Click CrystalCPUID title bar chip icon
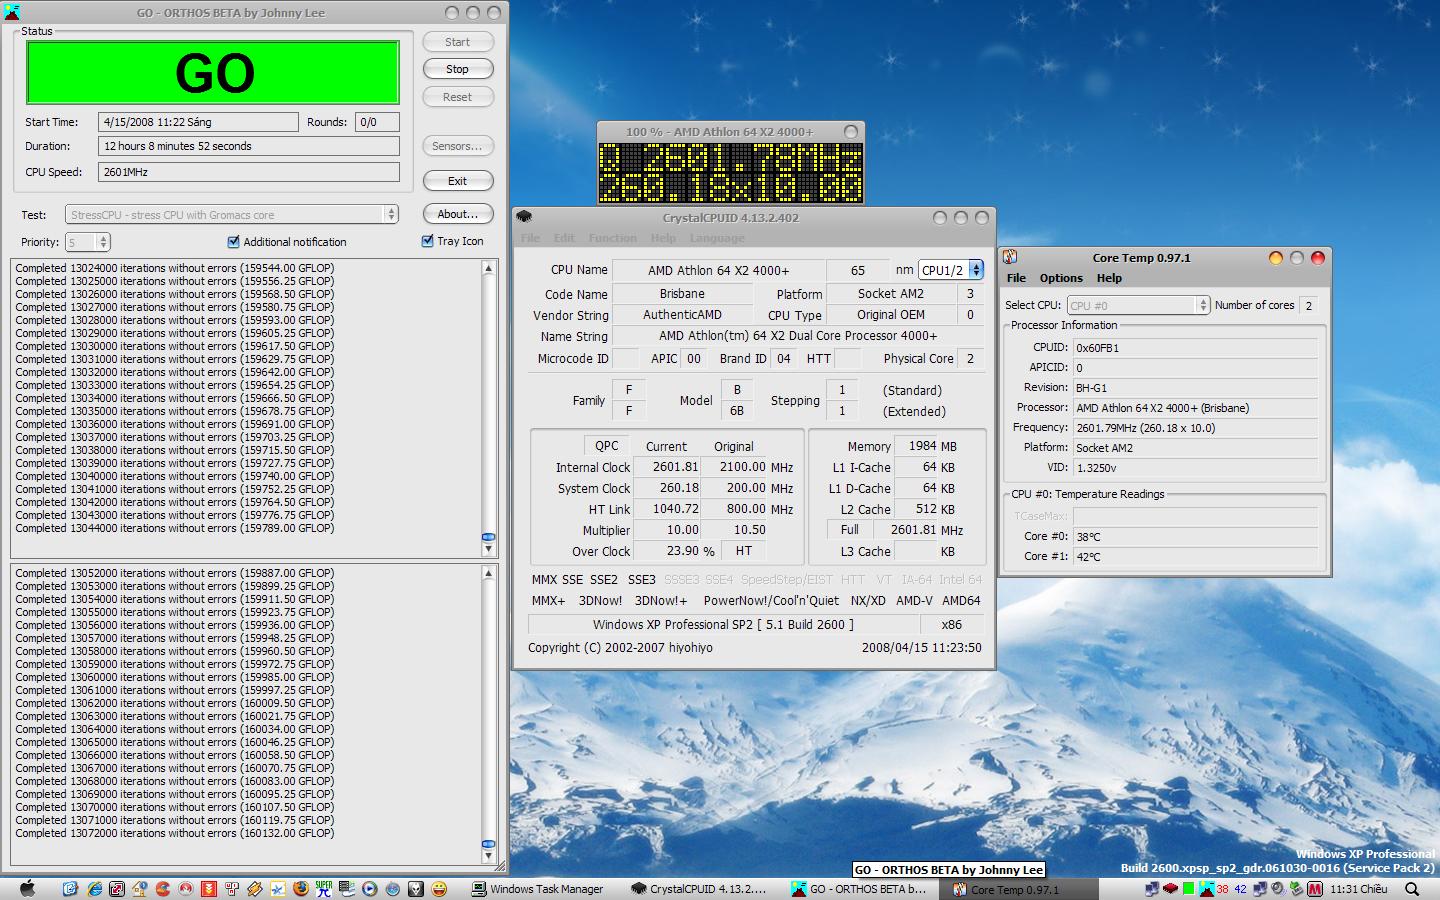This screenshot has height=900, width=1440. pyautogui.click(x=525, y=217)
